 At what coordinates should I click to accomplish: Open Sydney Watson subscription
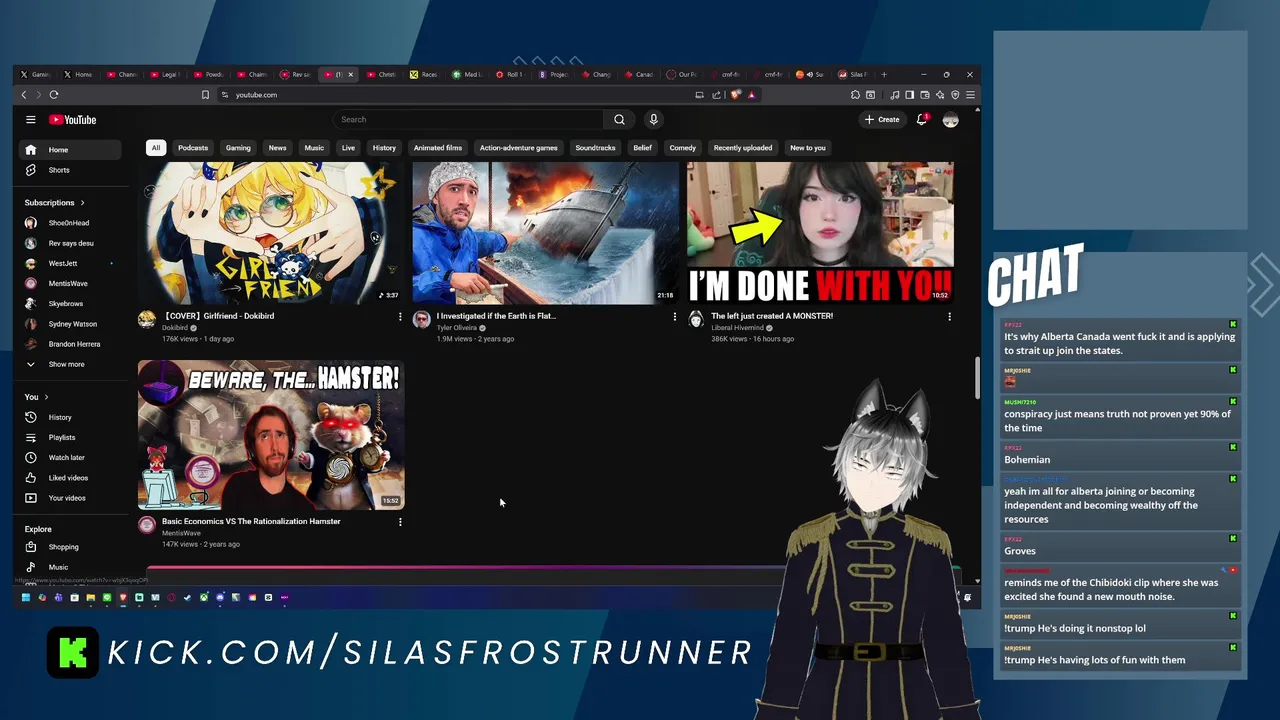[70, 324]
